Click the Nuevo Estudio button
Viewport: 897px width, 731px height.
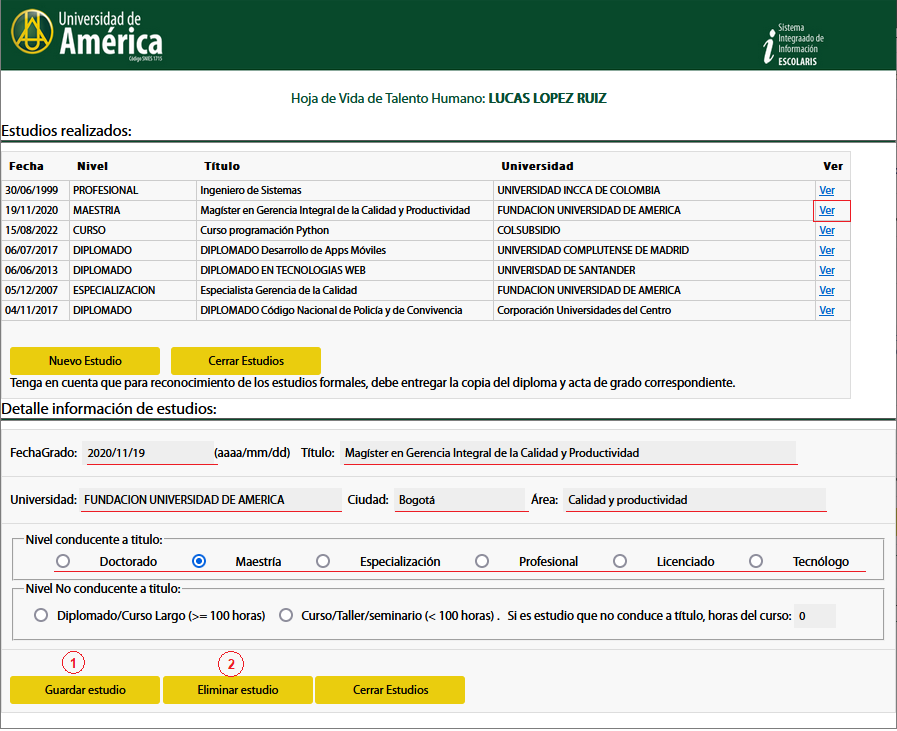85,361
